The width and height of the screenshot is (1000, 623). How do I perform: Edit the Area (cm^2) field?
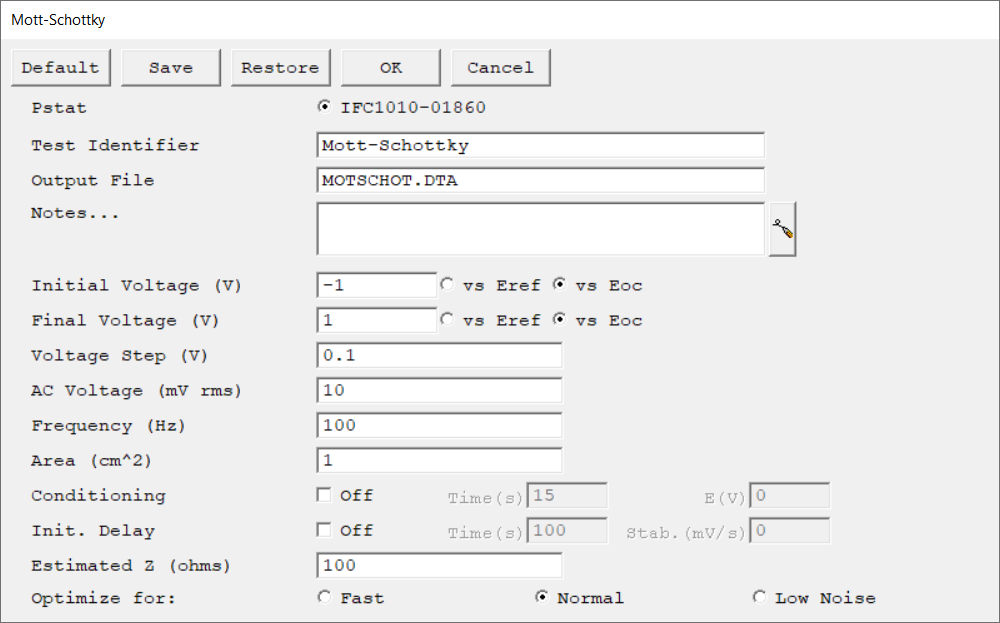[439, 460]
